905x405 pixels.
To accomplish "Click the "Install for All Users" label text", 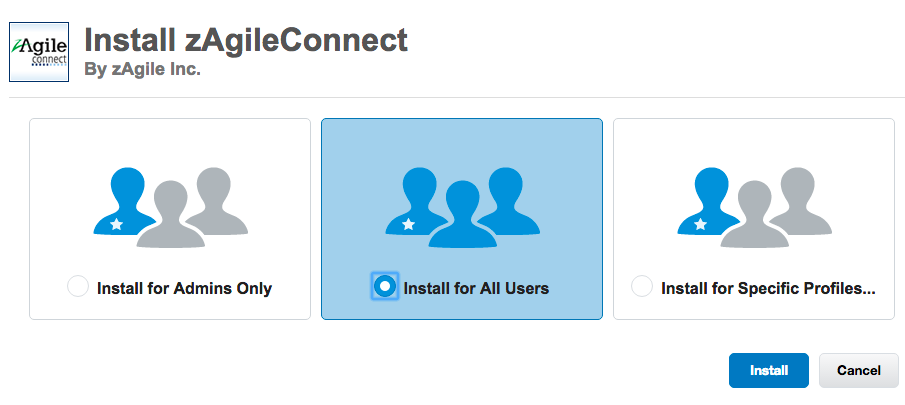I will coord(476,289).
